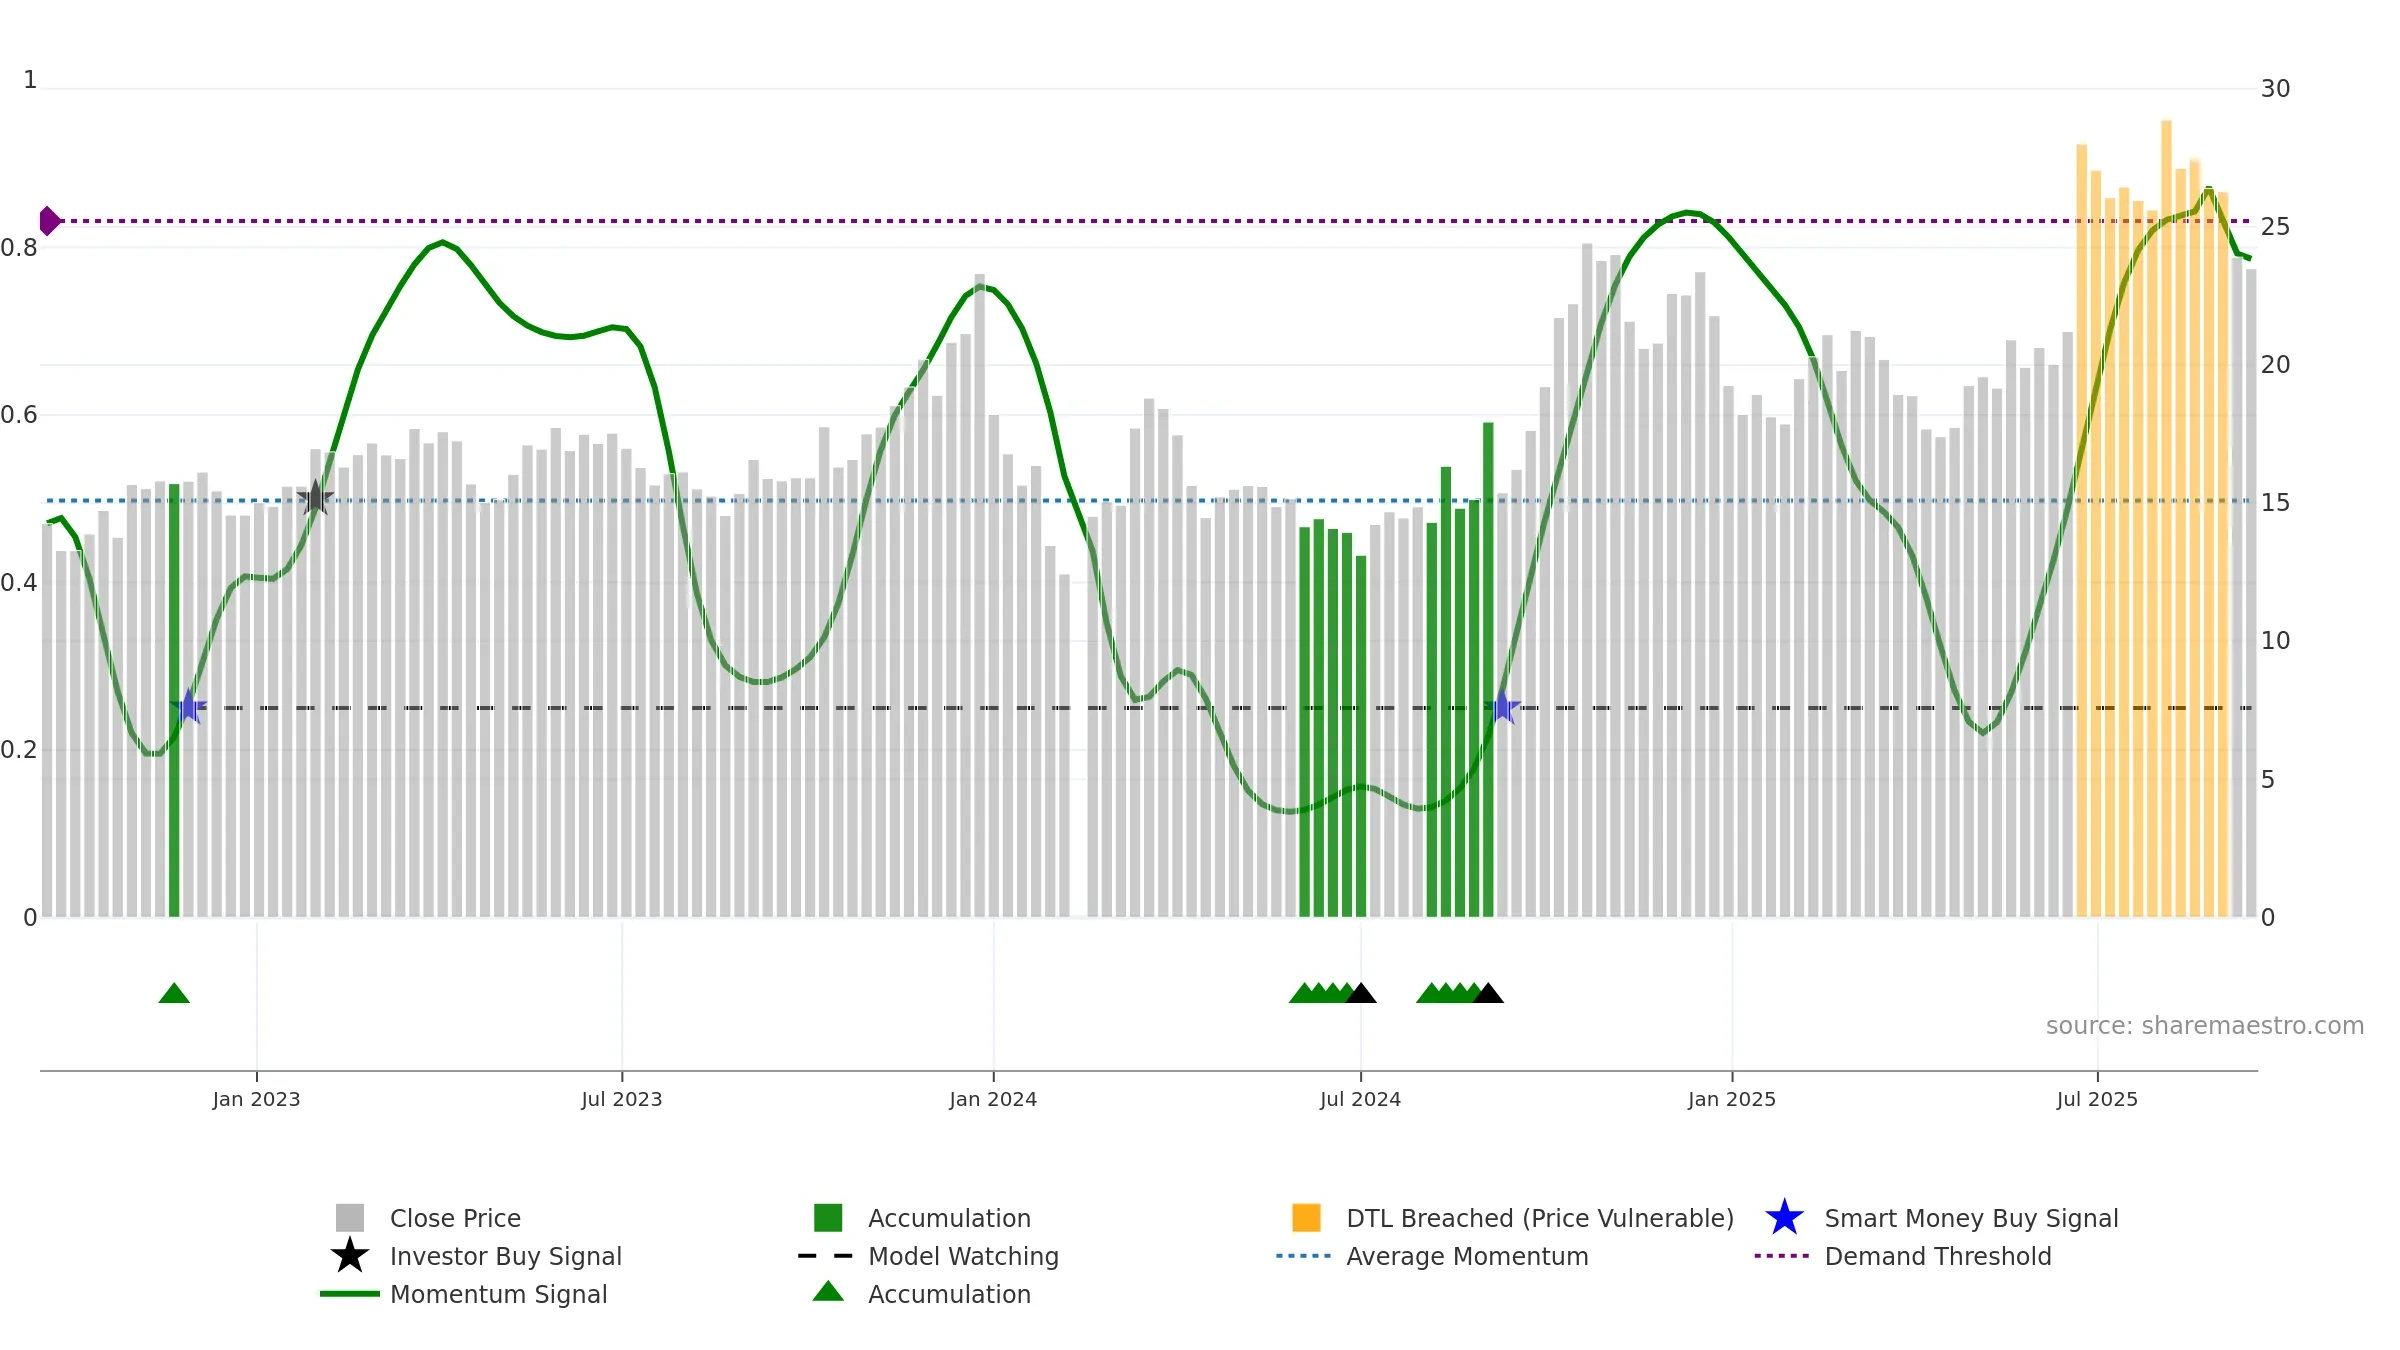Click the lone green triangle before Jan 2023
Viewport: 2400px width, 1350px height.
[x=174, y=993]
